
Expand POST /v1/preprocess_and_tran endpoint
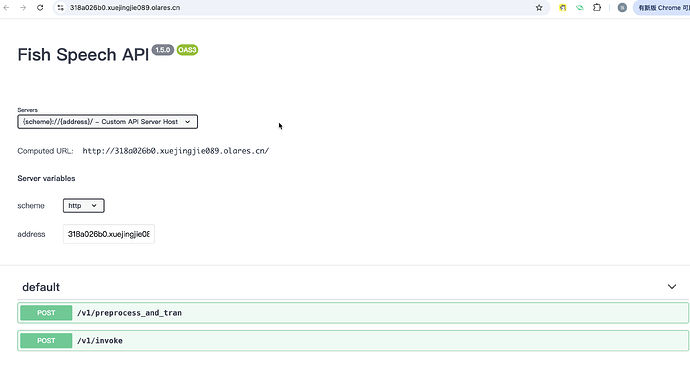353,313
